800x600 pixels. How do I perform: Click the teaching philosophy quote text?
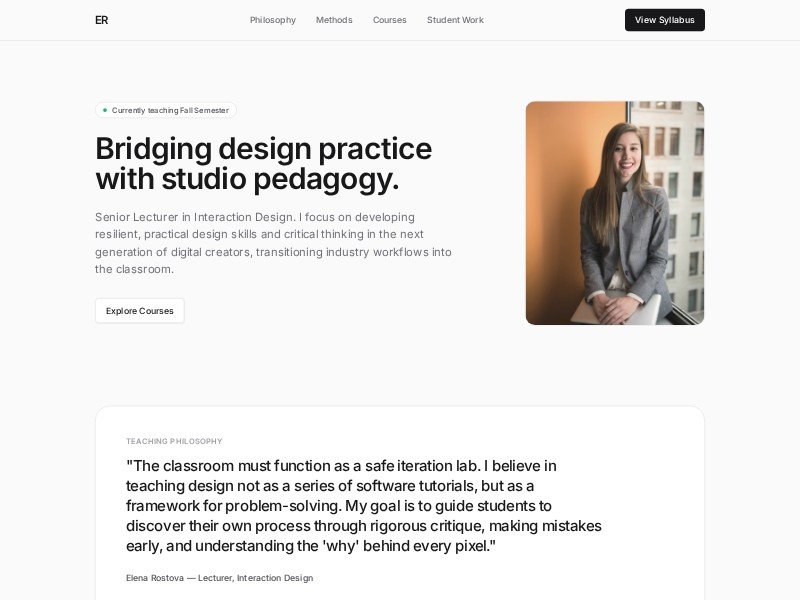[365, 506]
